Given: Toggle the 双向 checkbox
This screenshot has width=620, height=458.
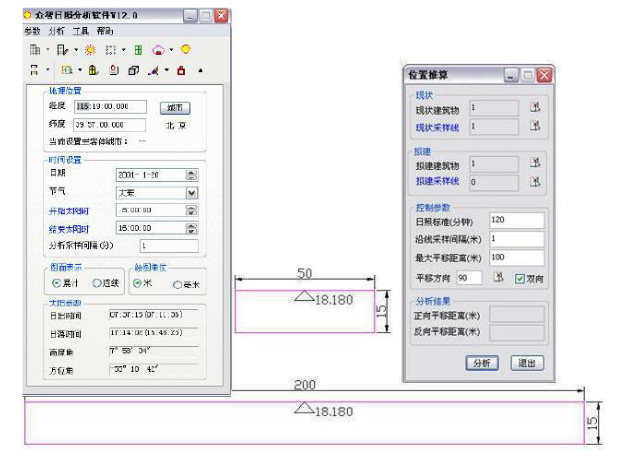Looking at the screenshot, I should point(518,277).
